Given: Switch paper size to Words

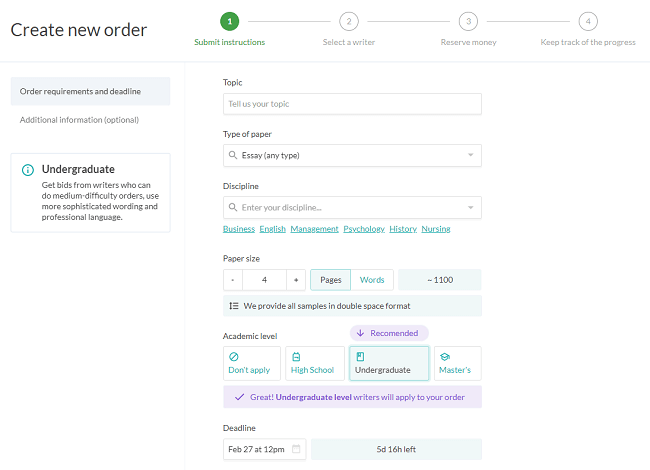Looking at the screenshot, I should pos(372,280).
